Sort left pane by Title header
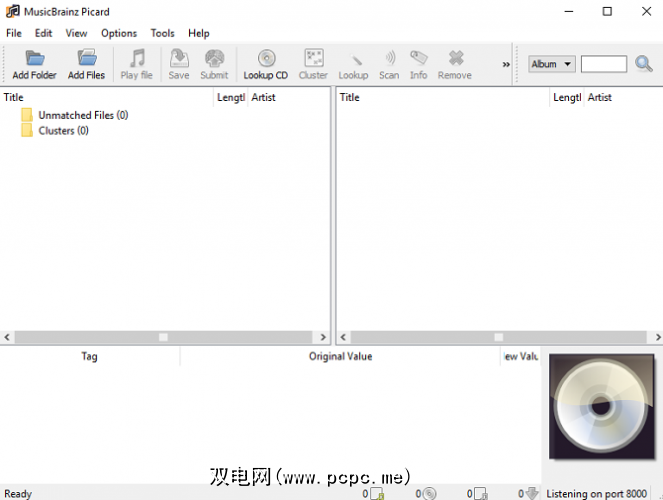Image resolution: width=663 pixels, height=500 pixels. (x=107, y=97)
